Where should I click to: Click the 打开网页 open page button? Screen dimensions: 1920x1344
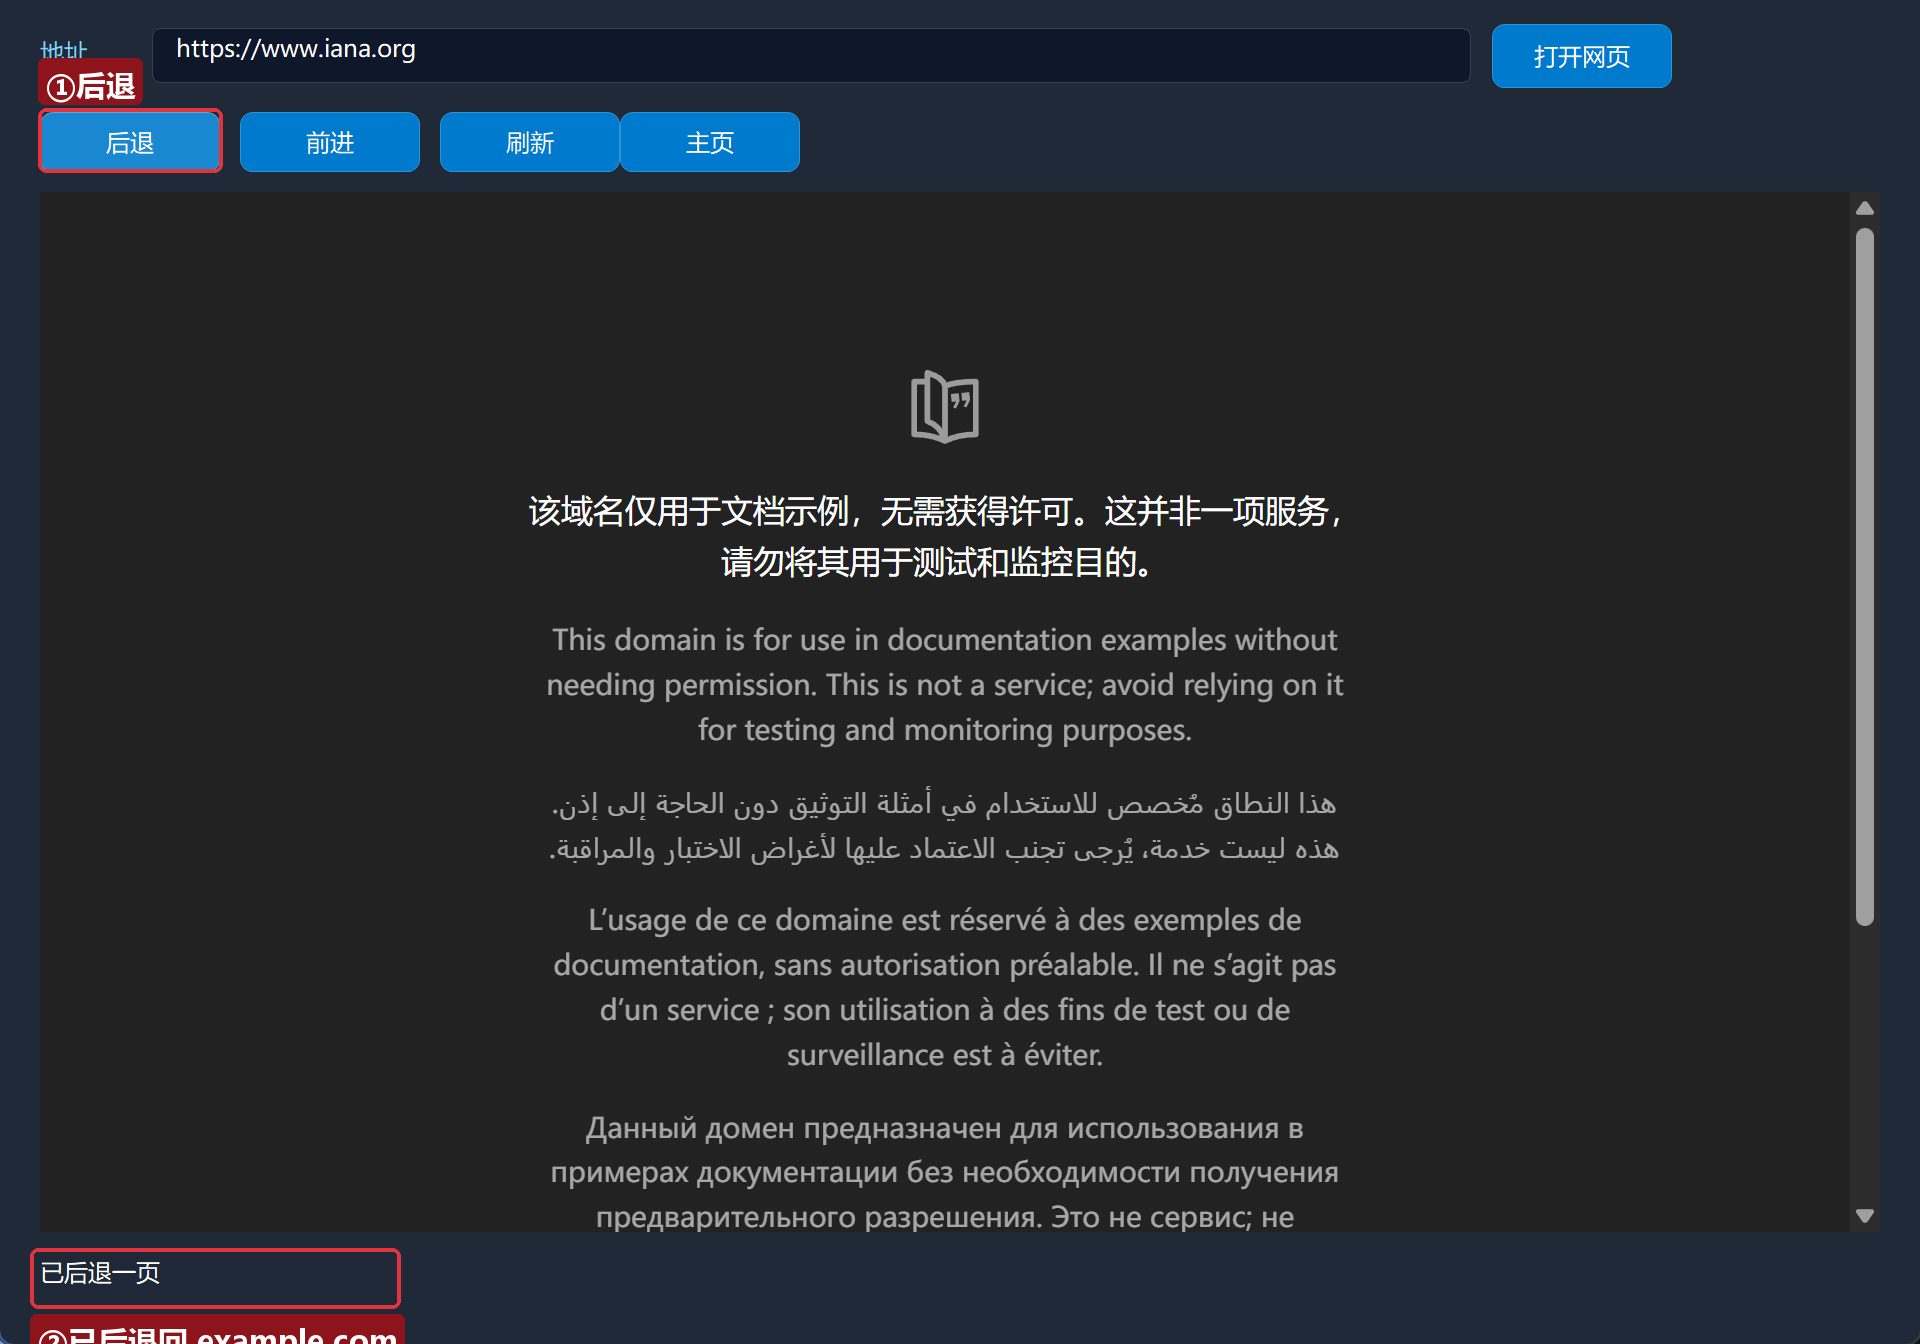click(x=1582, y=56)
